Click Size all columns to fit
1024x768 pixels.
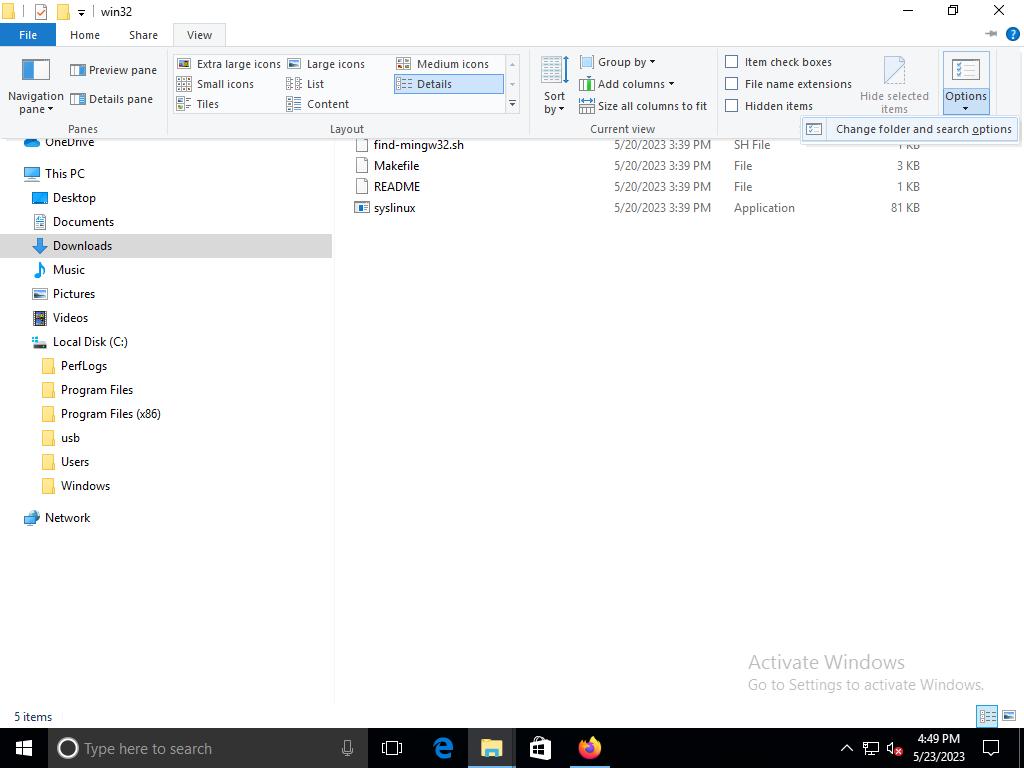(x=642, y=106)
